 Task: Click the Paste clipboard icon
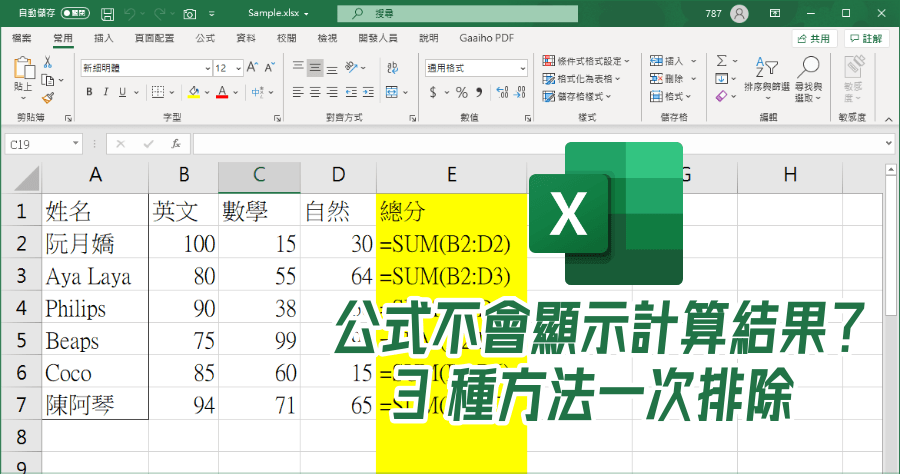(x=24, y=68)
